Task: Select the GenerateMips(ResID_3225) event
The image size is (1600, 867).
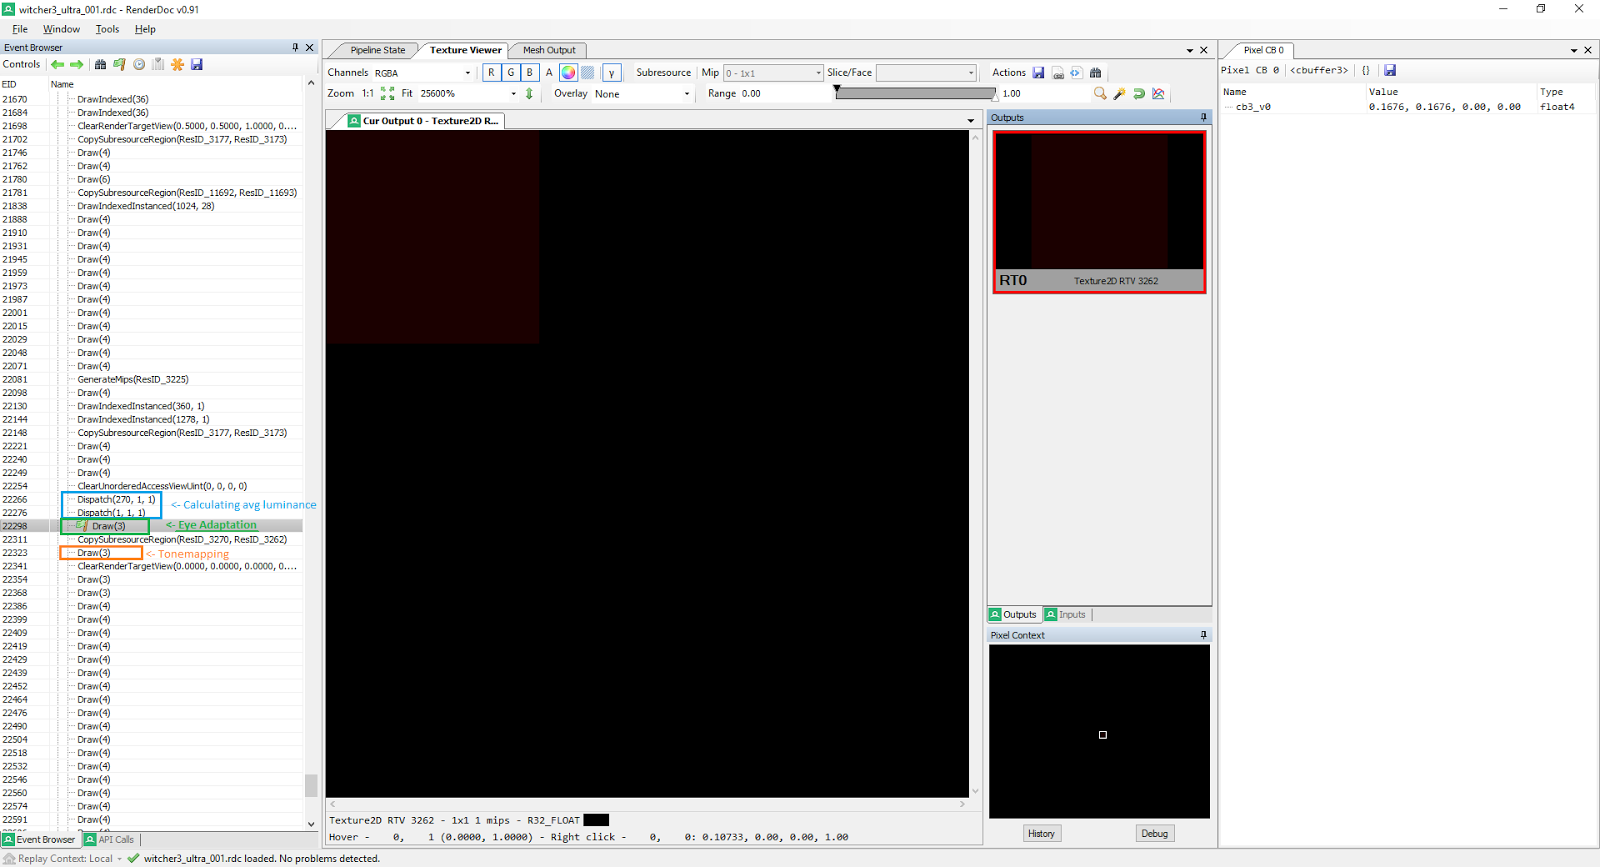Action: point(133,380)
